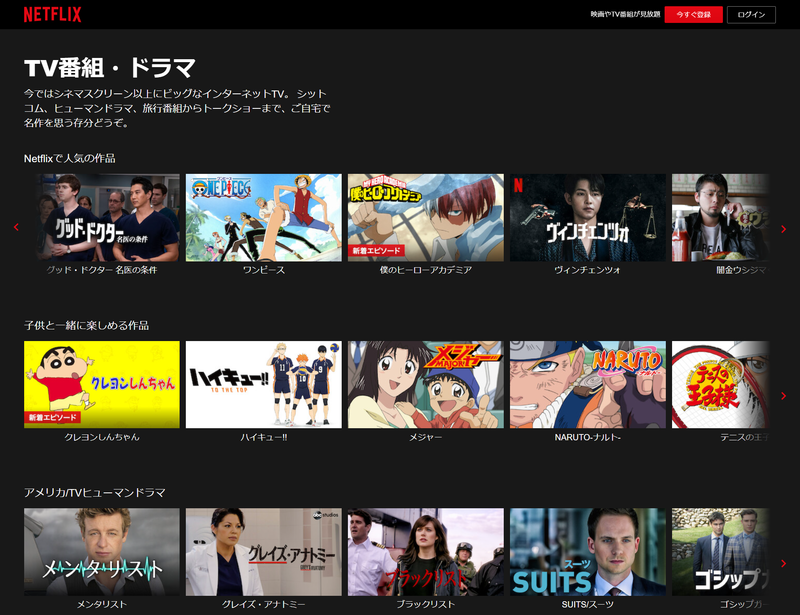
Task: Open the ゴシップガール thumbnail
Action: click(x=720, y=552)
